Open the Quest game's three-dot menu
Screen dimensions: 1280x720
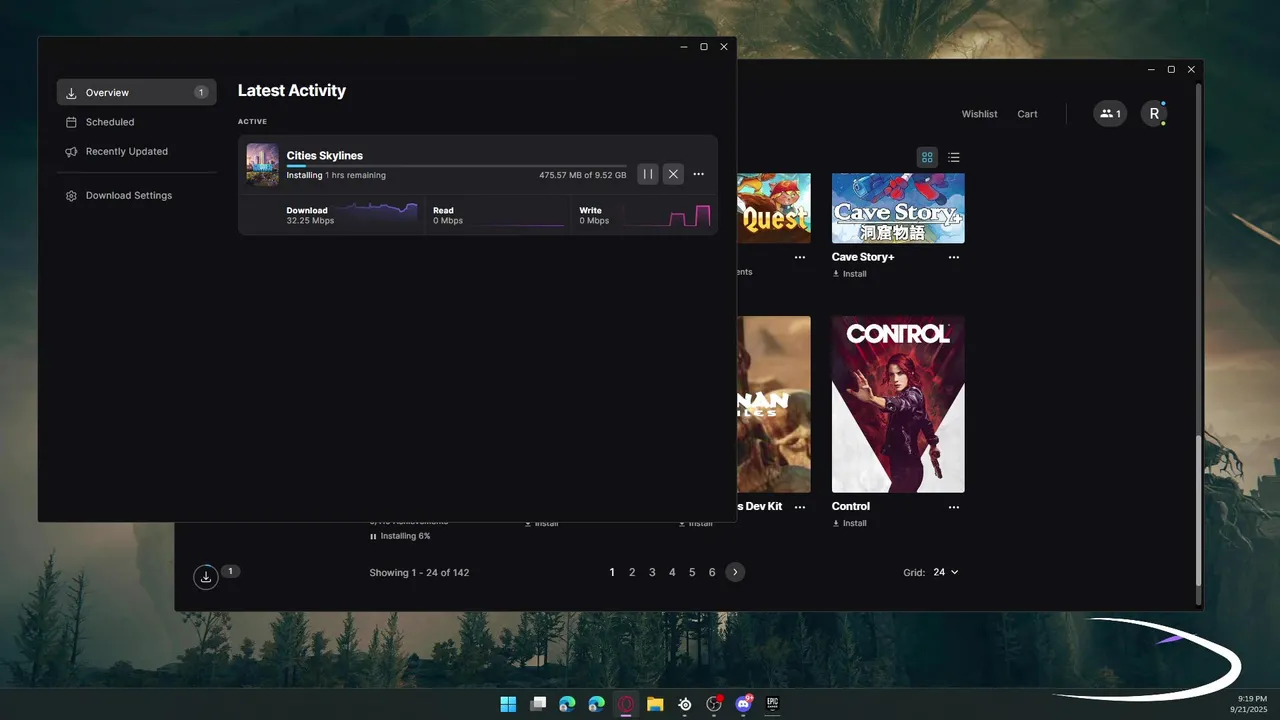[x=799, y=257]
